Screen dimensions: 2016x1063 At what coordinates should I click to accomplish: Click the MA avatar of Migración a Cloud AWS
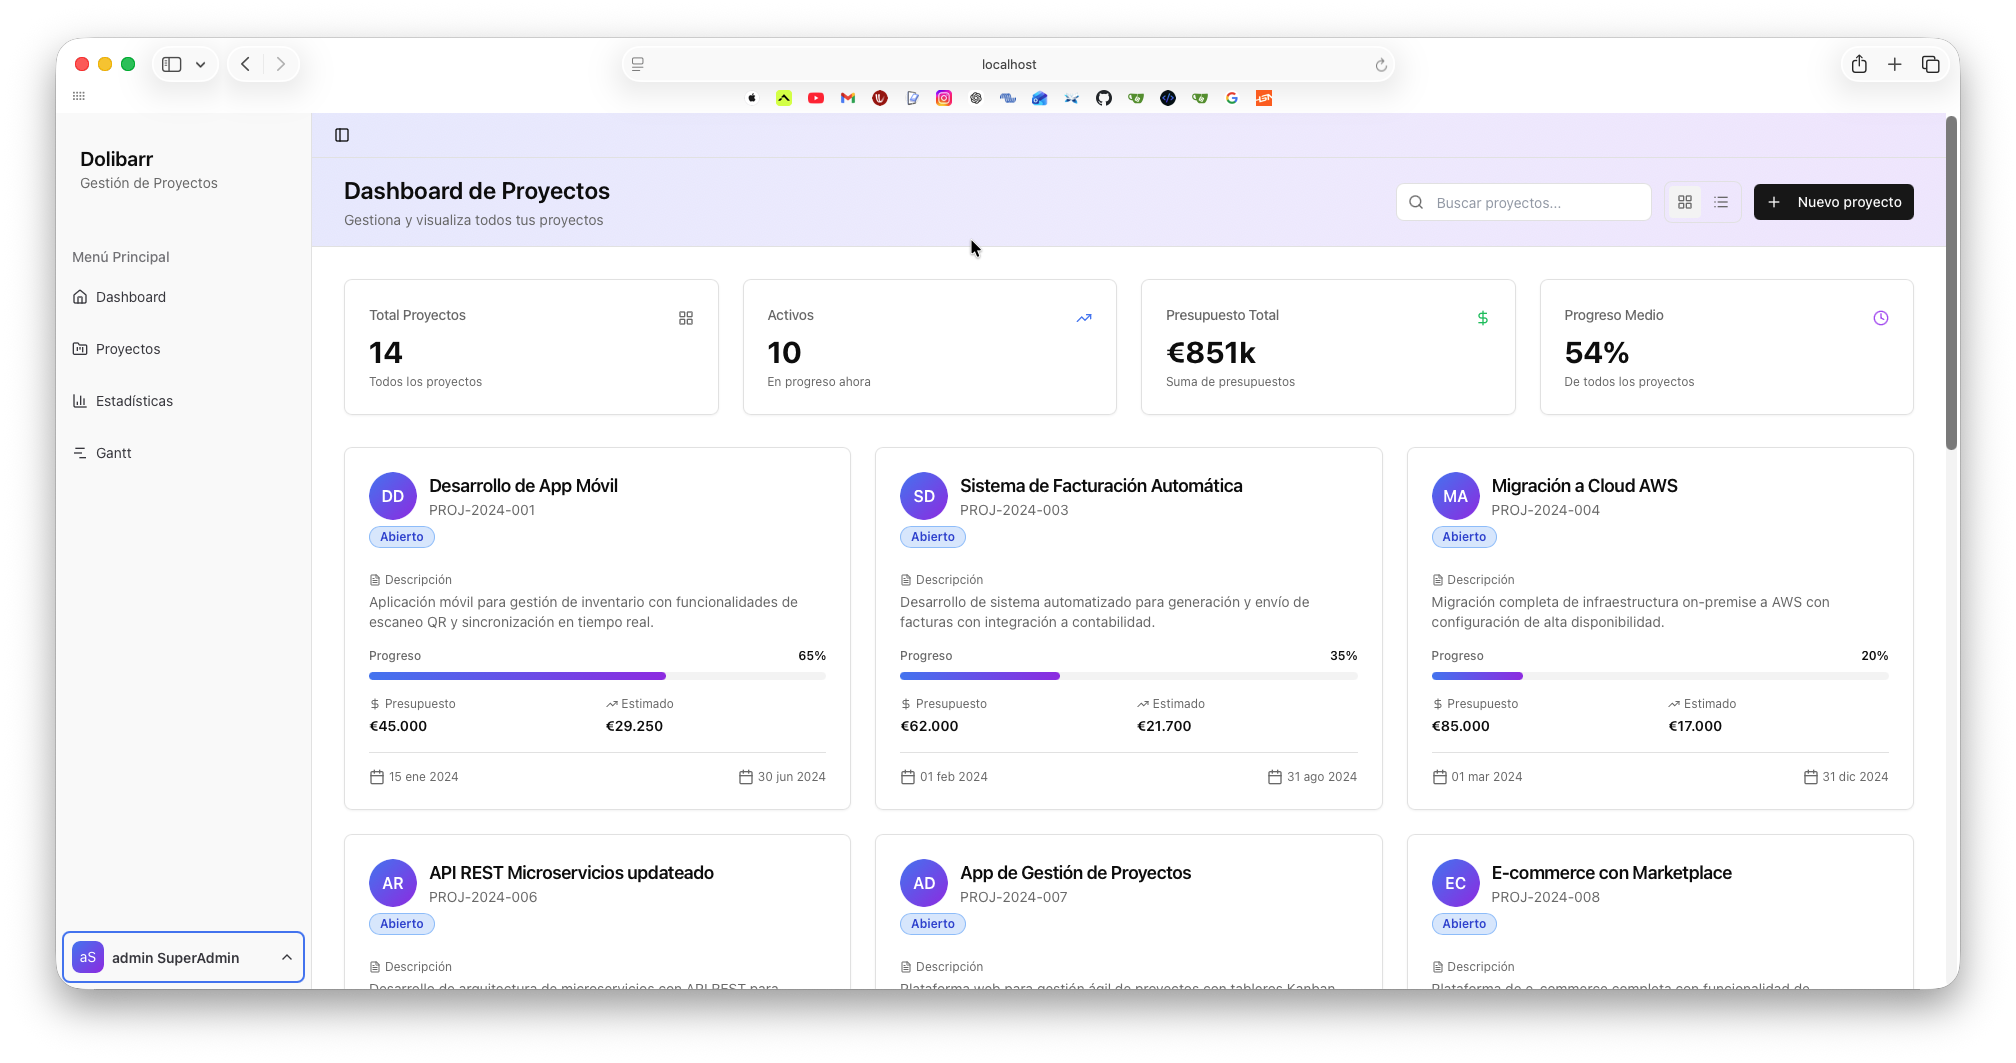pos(1456,496)
